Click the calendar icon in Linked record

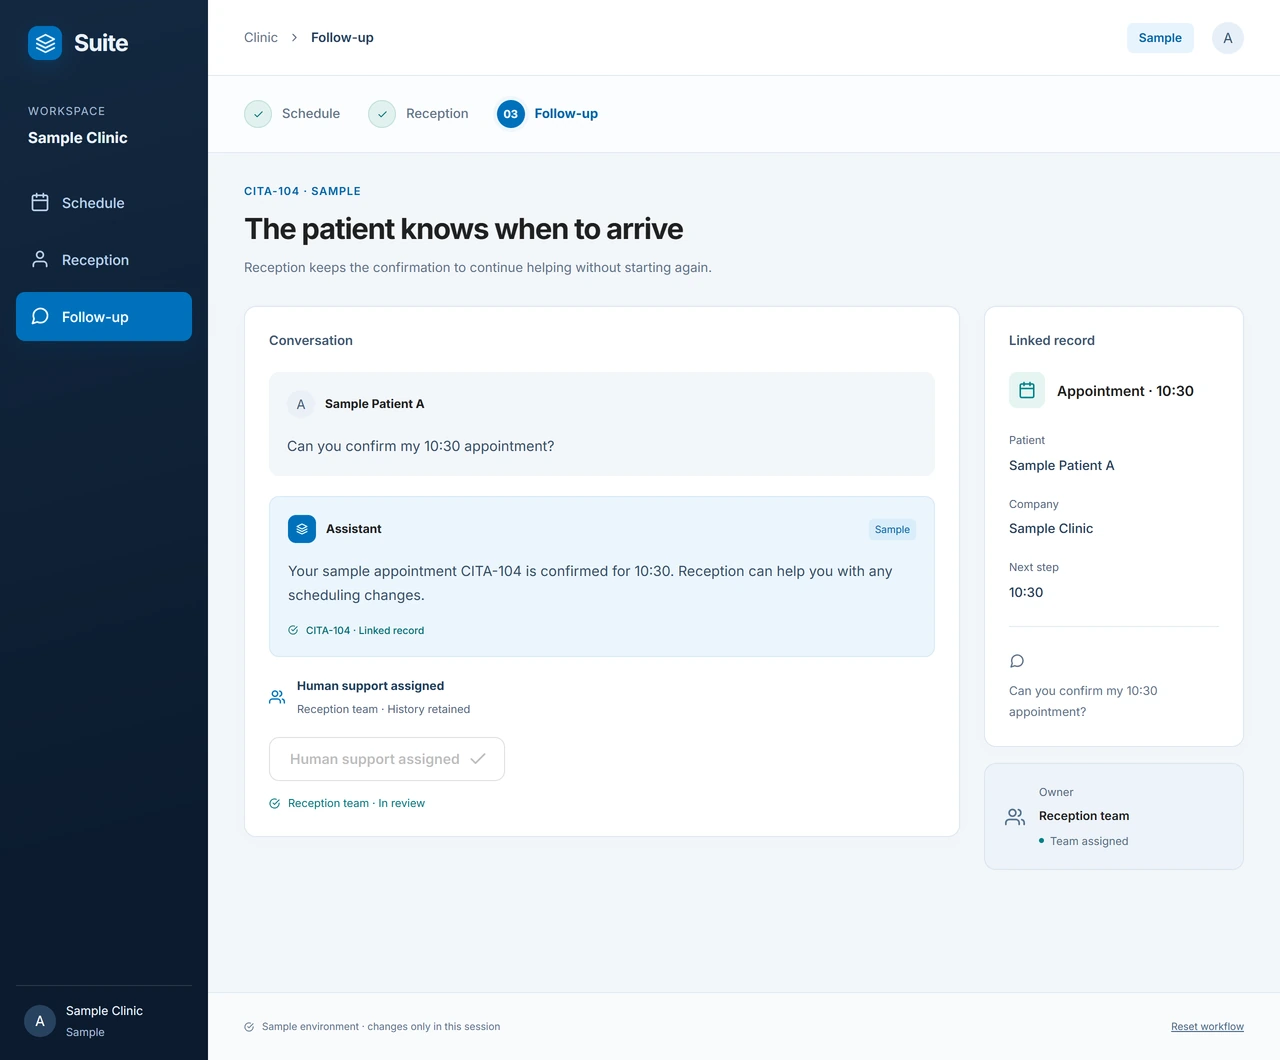tap(1027, 390)
